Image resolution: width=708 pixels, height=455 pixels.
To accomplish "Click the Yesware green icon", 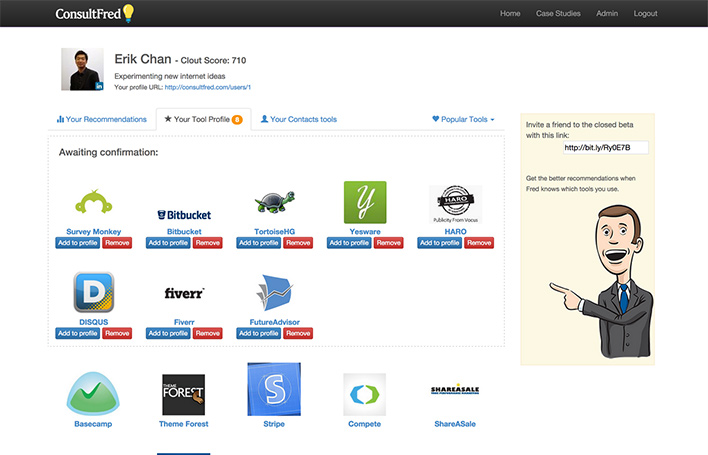I will pyautogui.click(x=365, y=202).
